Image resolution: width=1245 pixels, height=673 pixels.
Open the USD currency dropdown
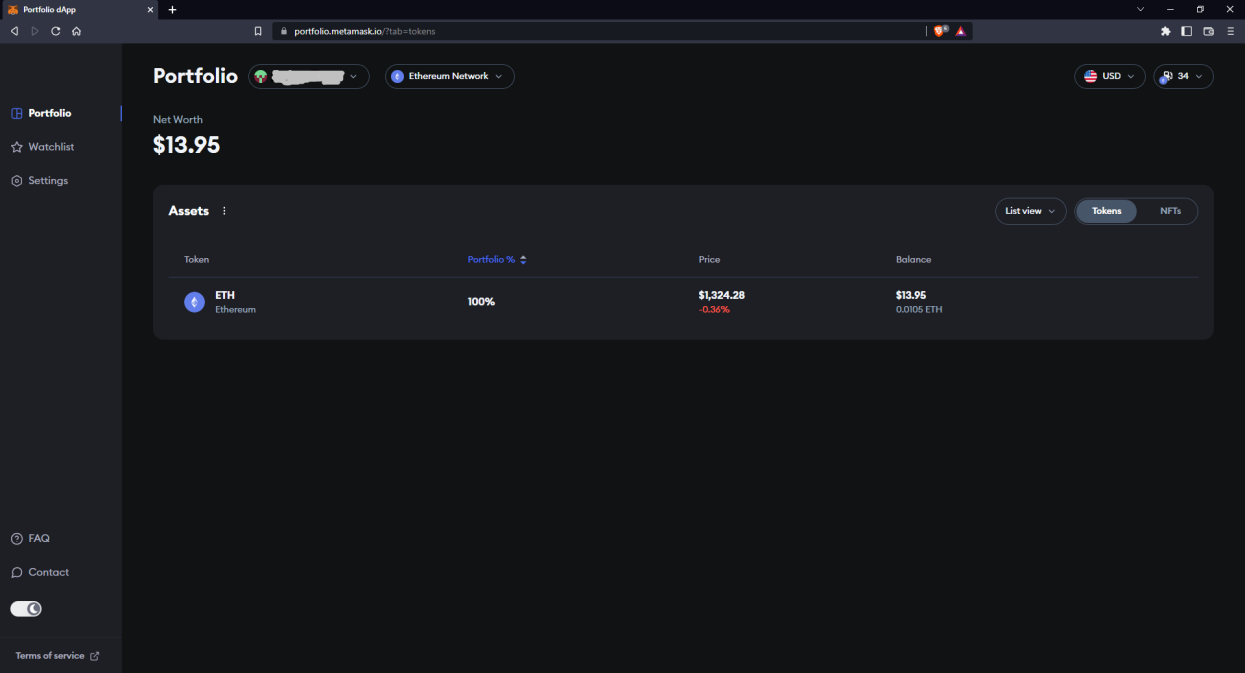(x=1109, y=76)
